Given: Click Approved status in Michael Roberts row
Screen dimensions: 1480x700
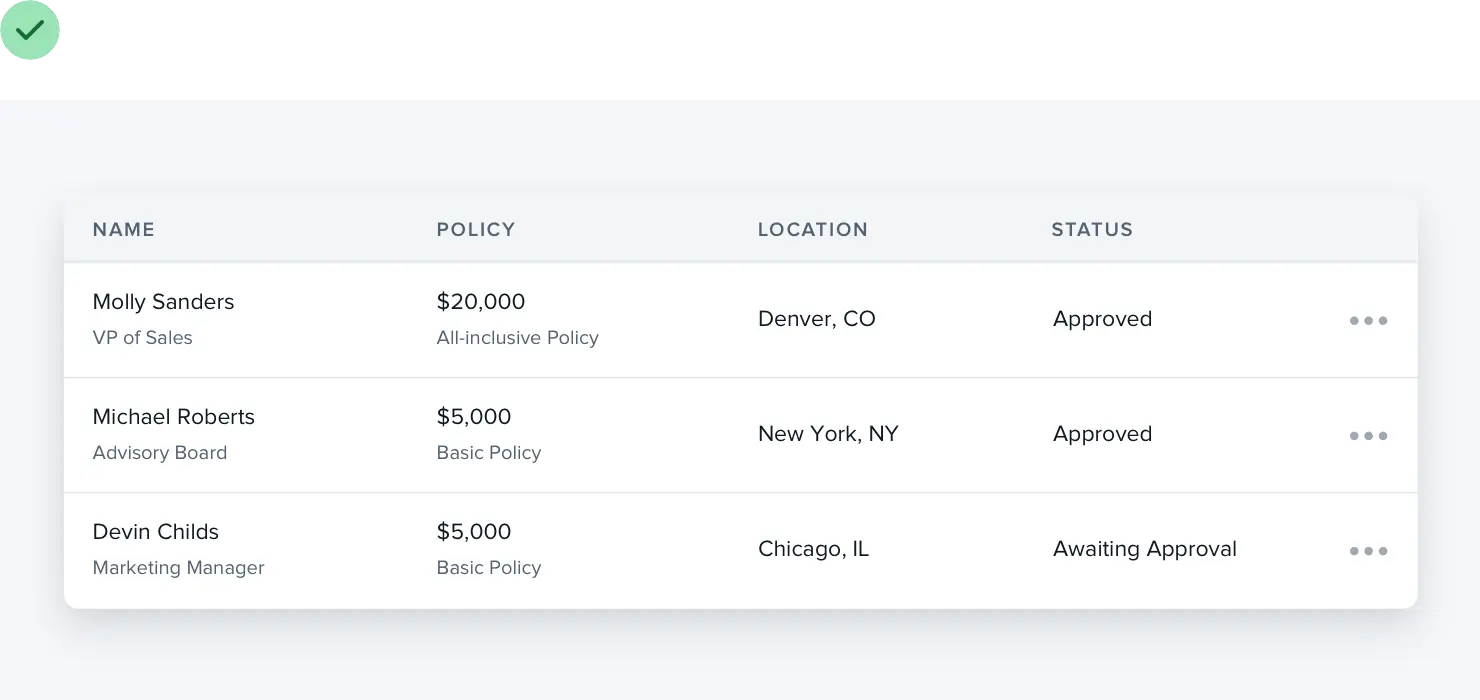Looking at the screenshot, I should click(x=1102, y=434).
